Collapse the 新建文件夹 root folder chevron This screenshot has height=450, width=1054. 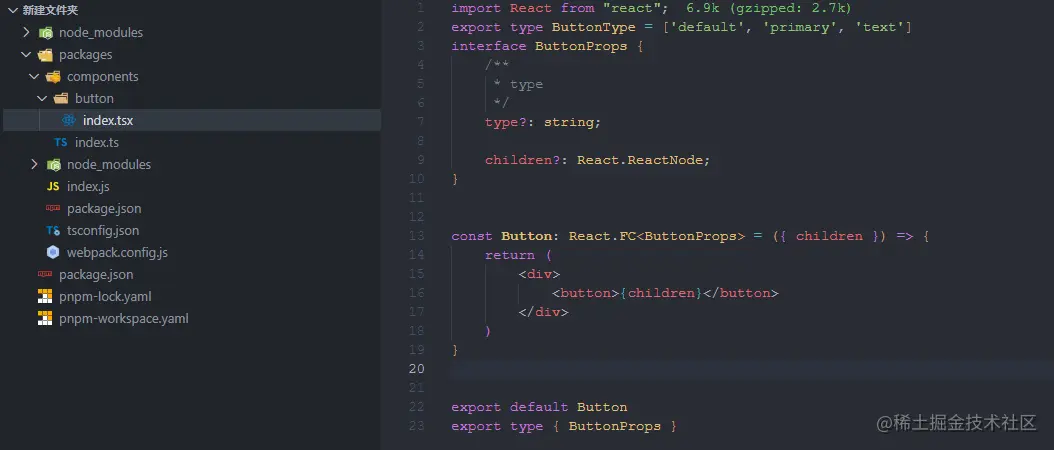pos(12,10)
